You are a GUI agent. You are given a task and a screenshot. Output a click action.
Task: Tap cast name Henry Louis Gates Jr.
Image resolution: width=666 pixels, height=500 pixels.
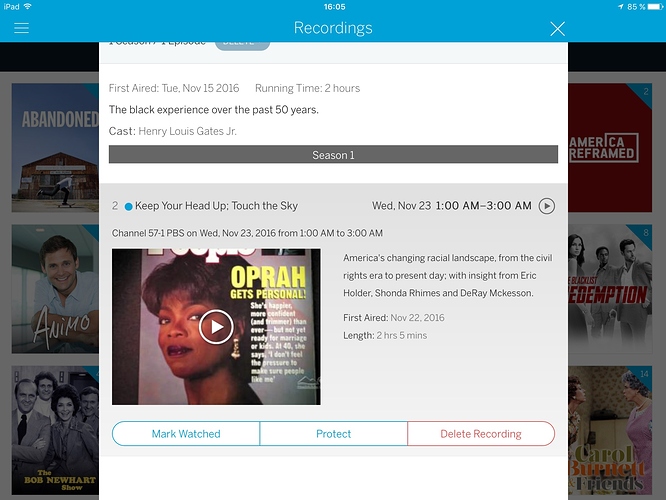coord(187,131)
